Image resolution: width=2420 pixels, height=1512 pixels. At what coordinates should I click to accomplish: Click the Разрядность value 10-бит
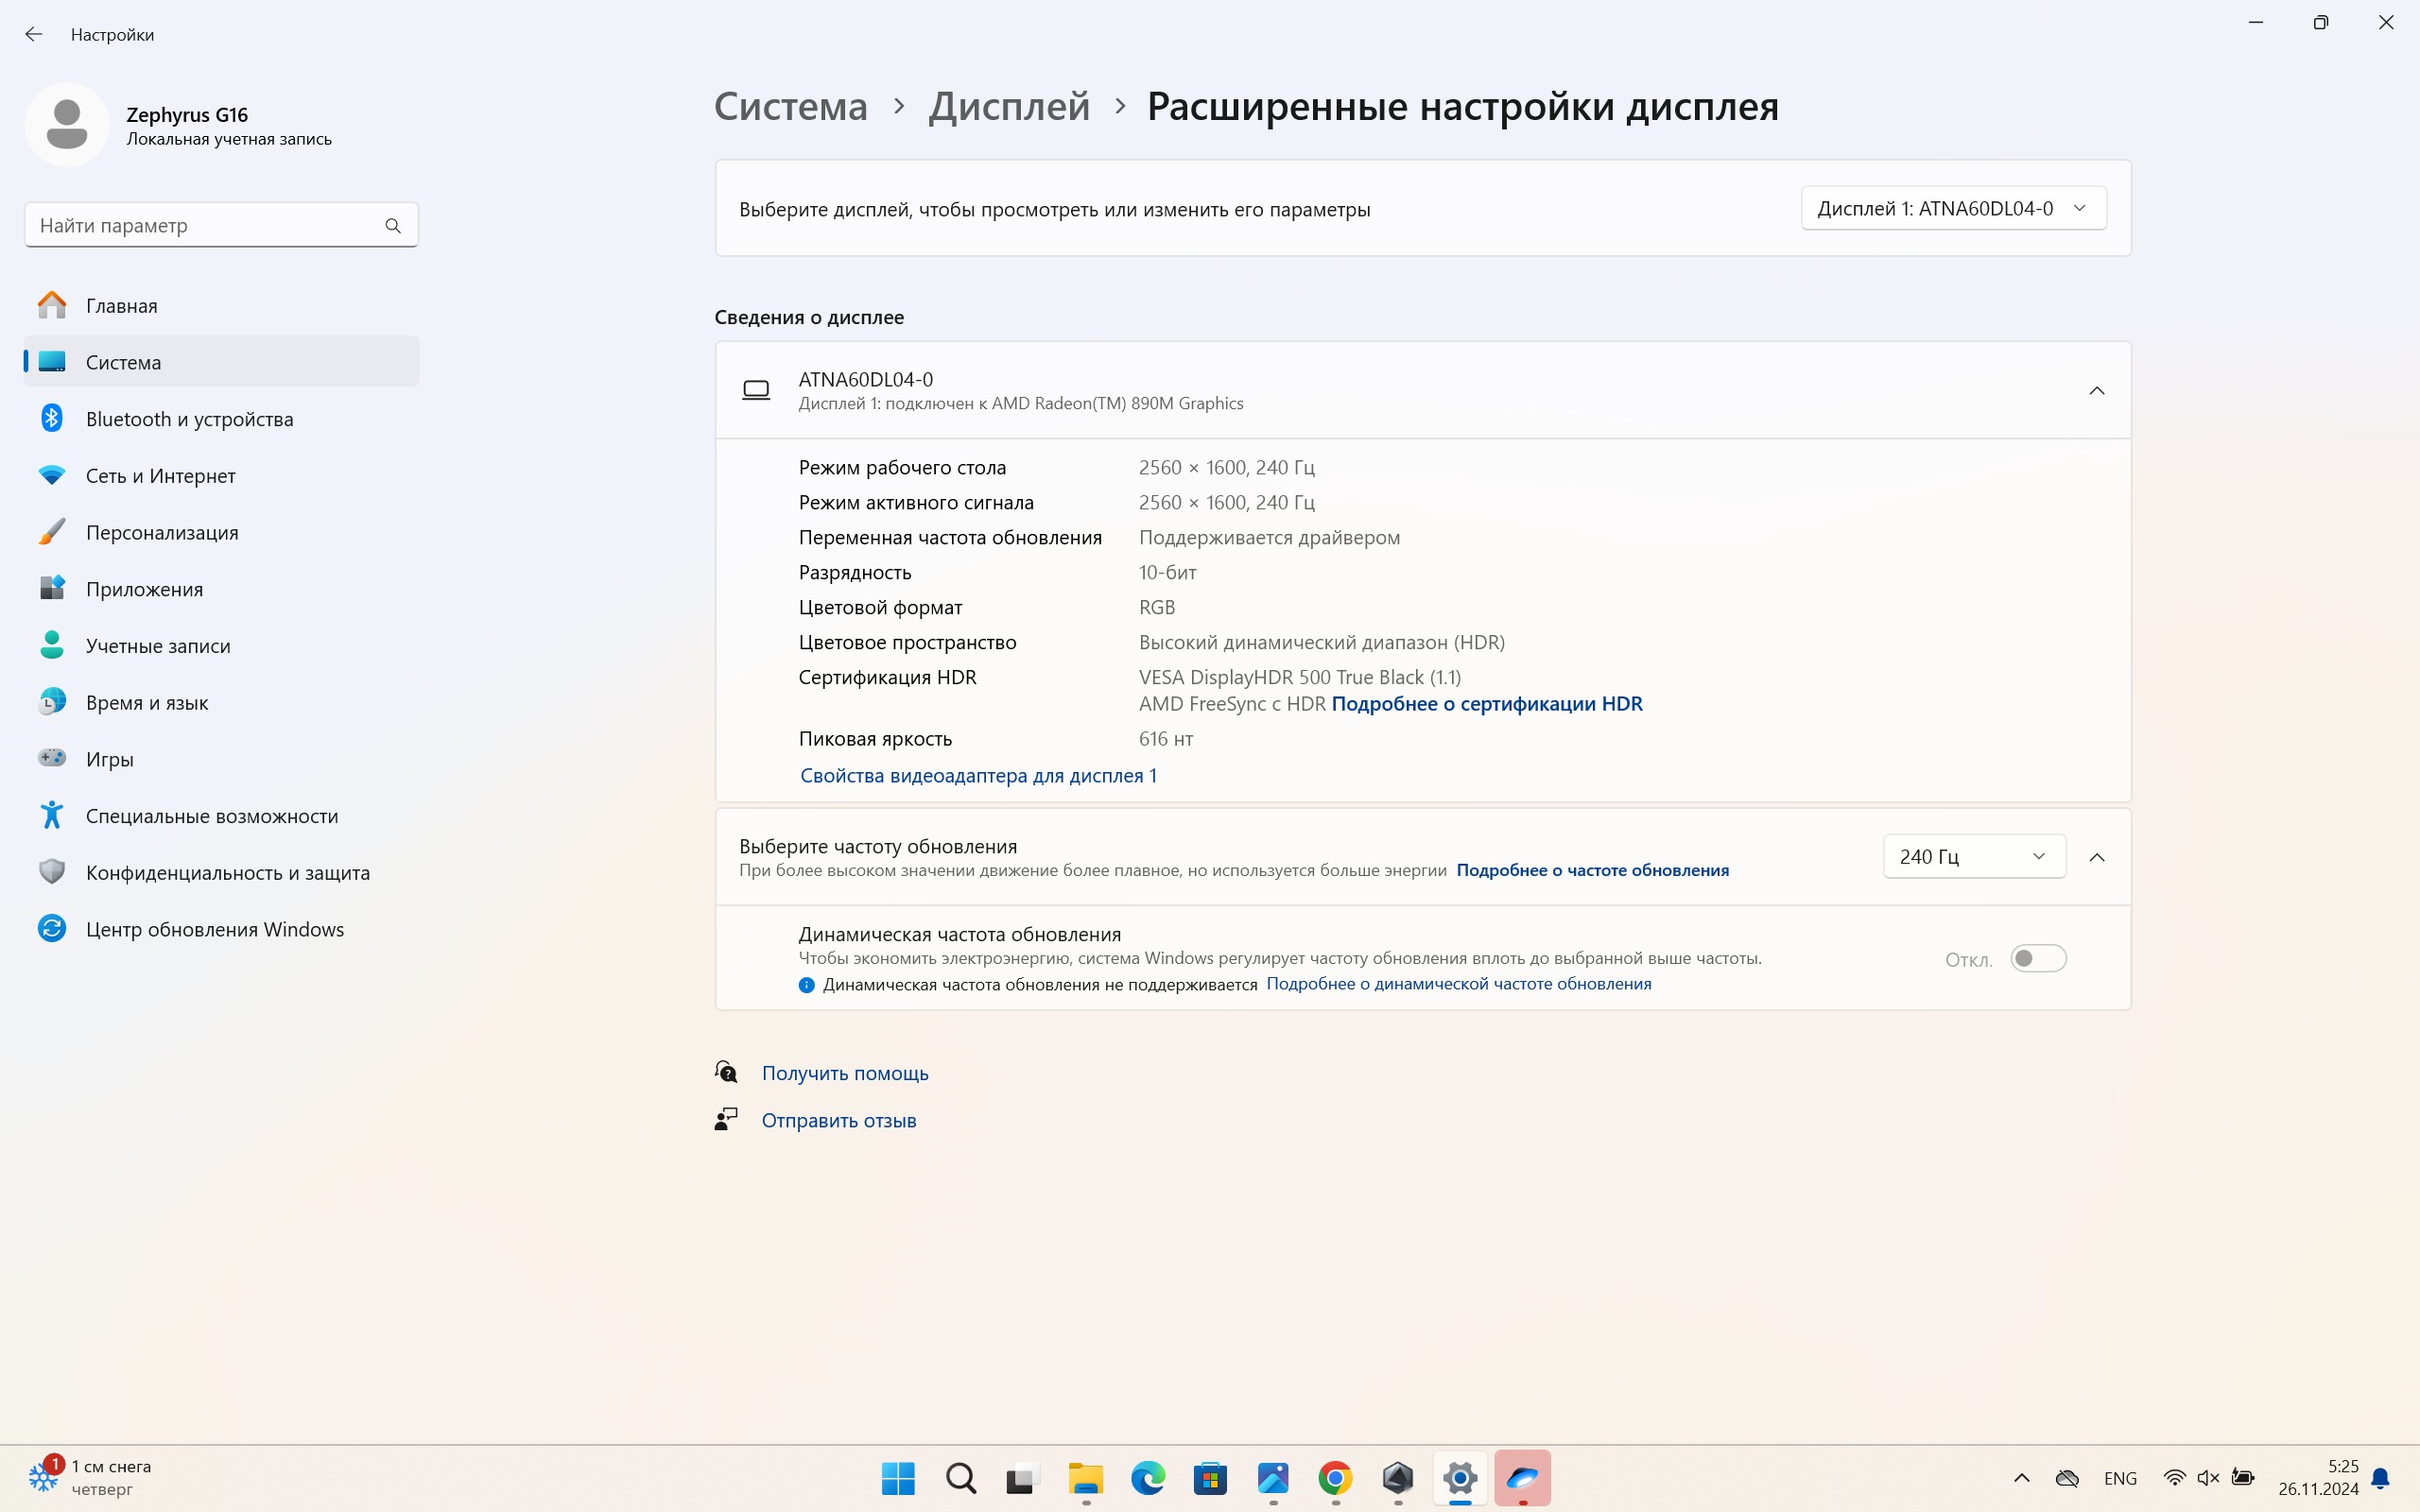[1167, 573]
